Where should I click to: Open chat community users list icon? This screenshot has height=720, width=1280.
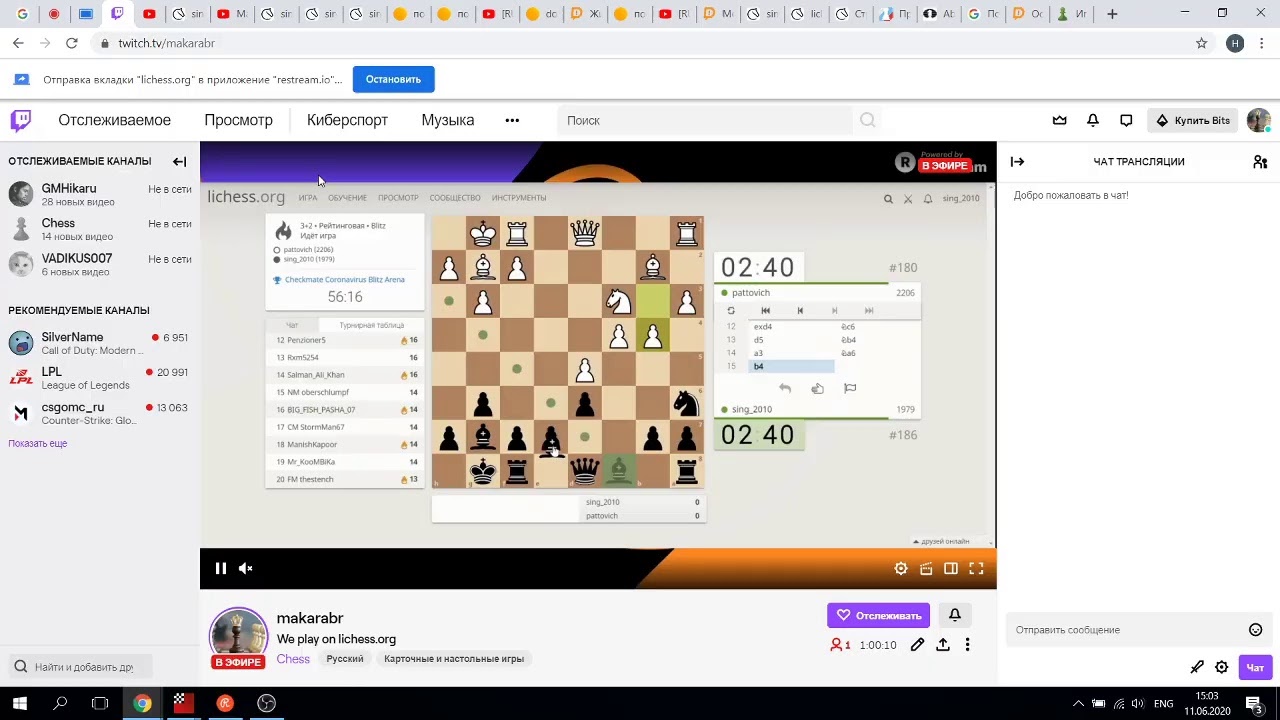pyautogui.click(x=1260, y=161)
